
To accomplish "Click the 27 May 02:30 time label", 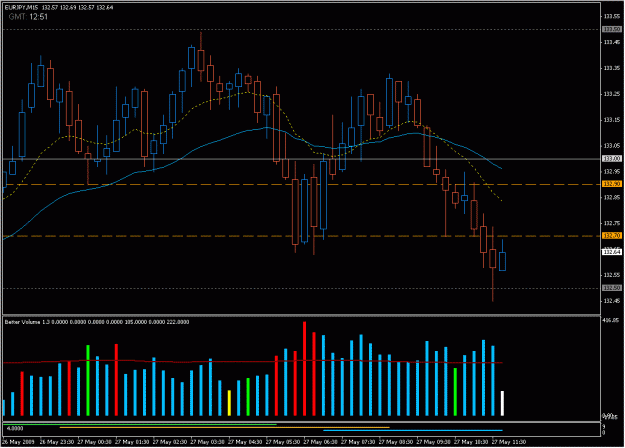I will tap(169, 442).
